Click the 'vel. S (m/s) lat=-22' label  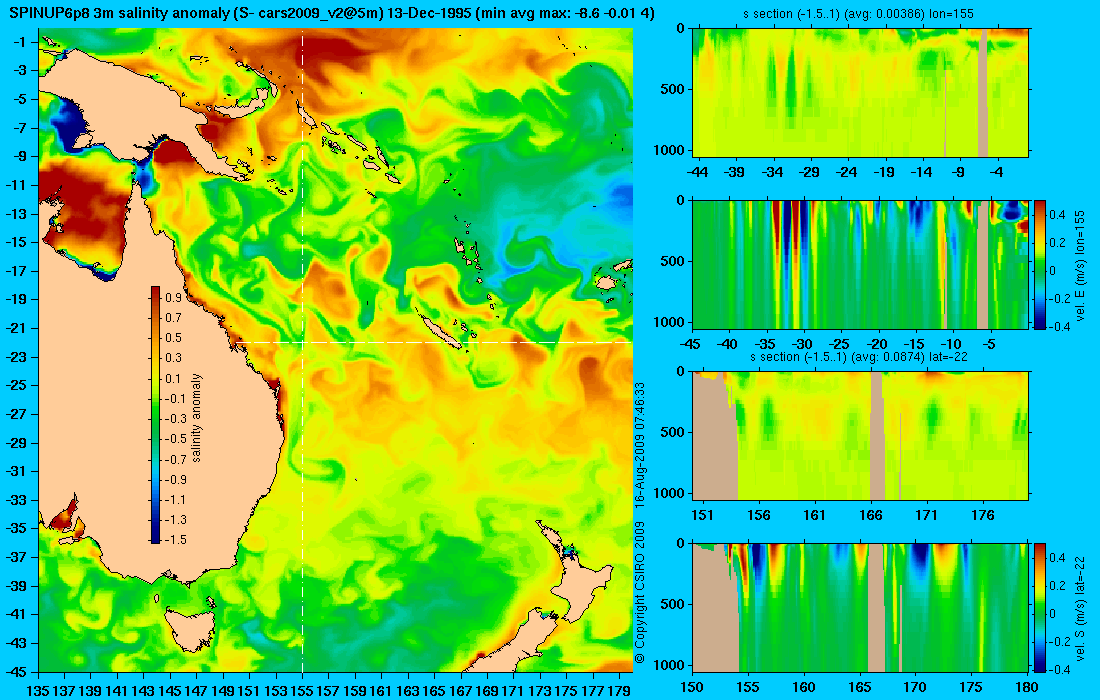[1080, 607]
